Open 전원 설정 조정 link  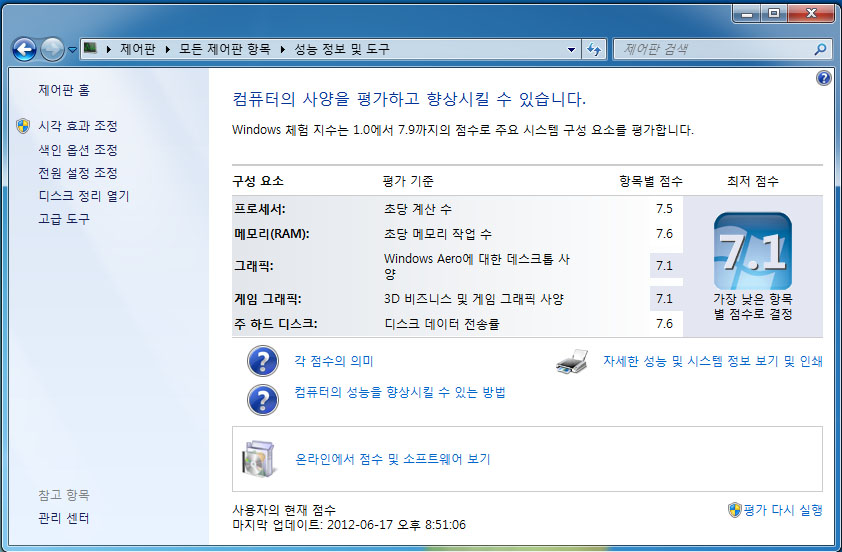click(78, 173)
